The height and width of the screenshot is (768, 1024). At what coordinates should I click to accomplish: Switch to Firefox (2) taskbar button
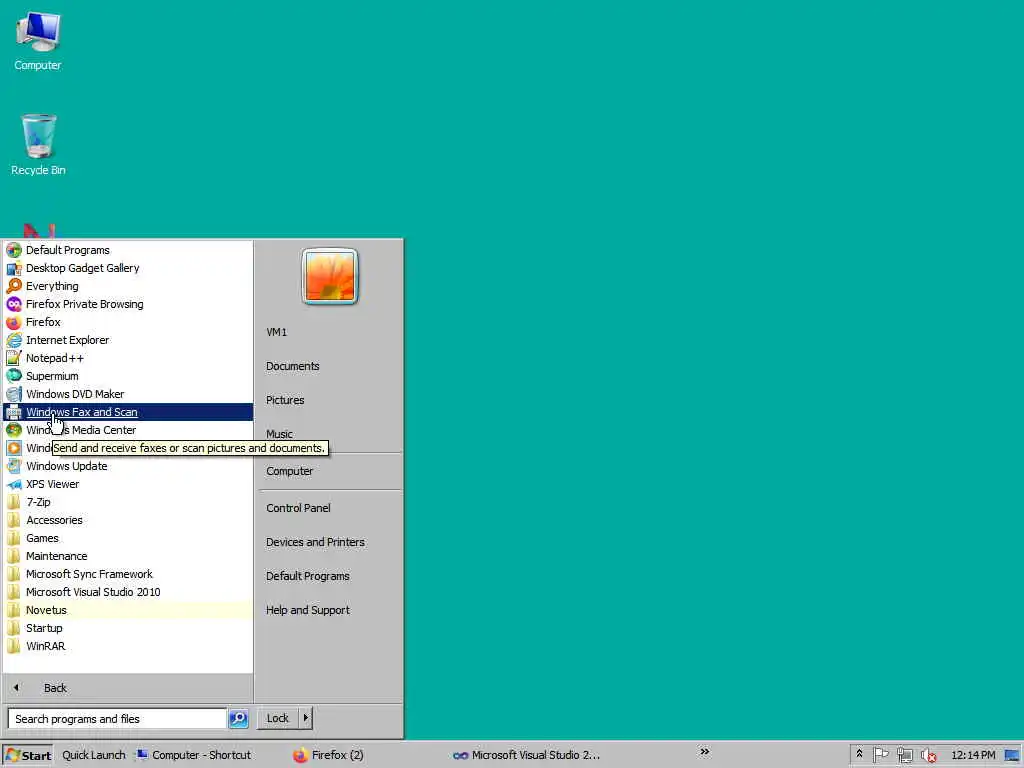click(x=328, y=755)
